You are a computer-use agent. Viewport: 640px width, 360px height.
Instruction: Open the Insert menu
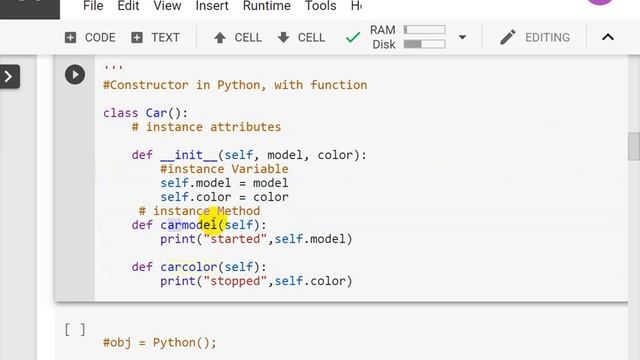pos(212,6)
